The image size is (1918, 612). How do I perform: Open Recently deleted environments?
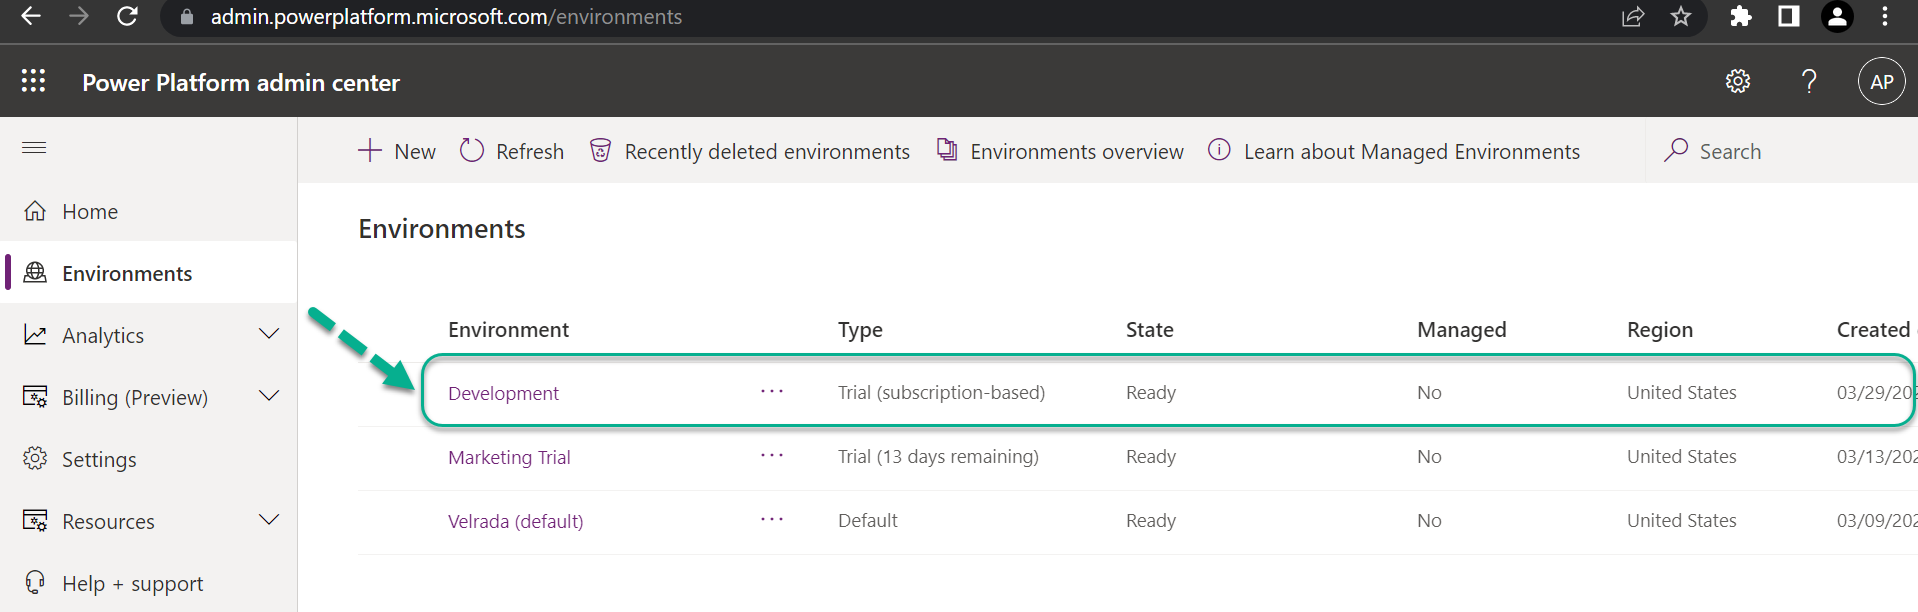750,151
